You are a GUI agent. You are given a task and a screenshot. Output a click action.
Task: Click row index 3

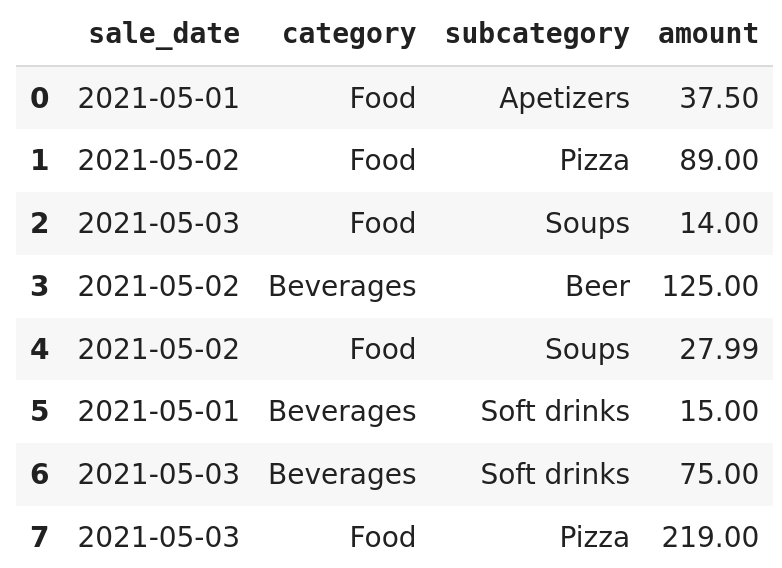(x=40, y=287)
